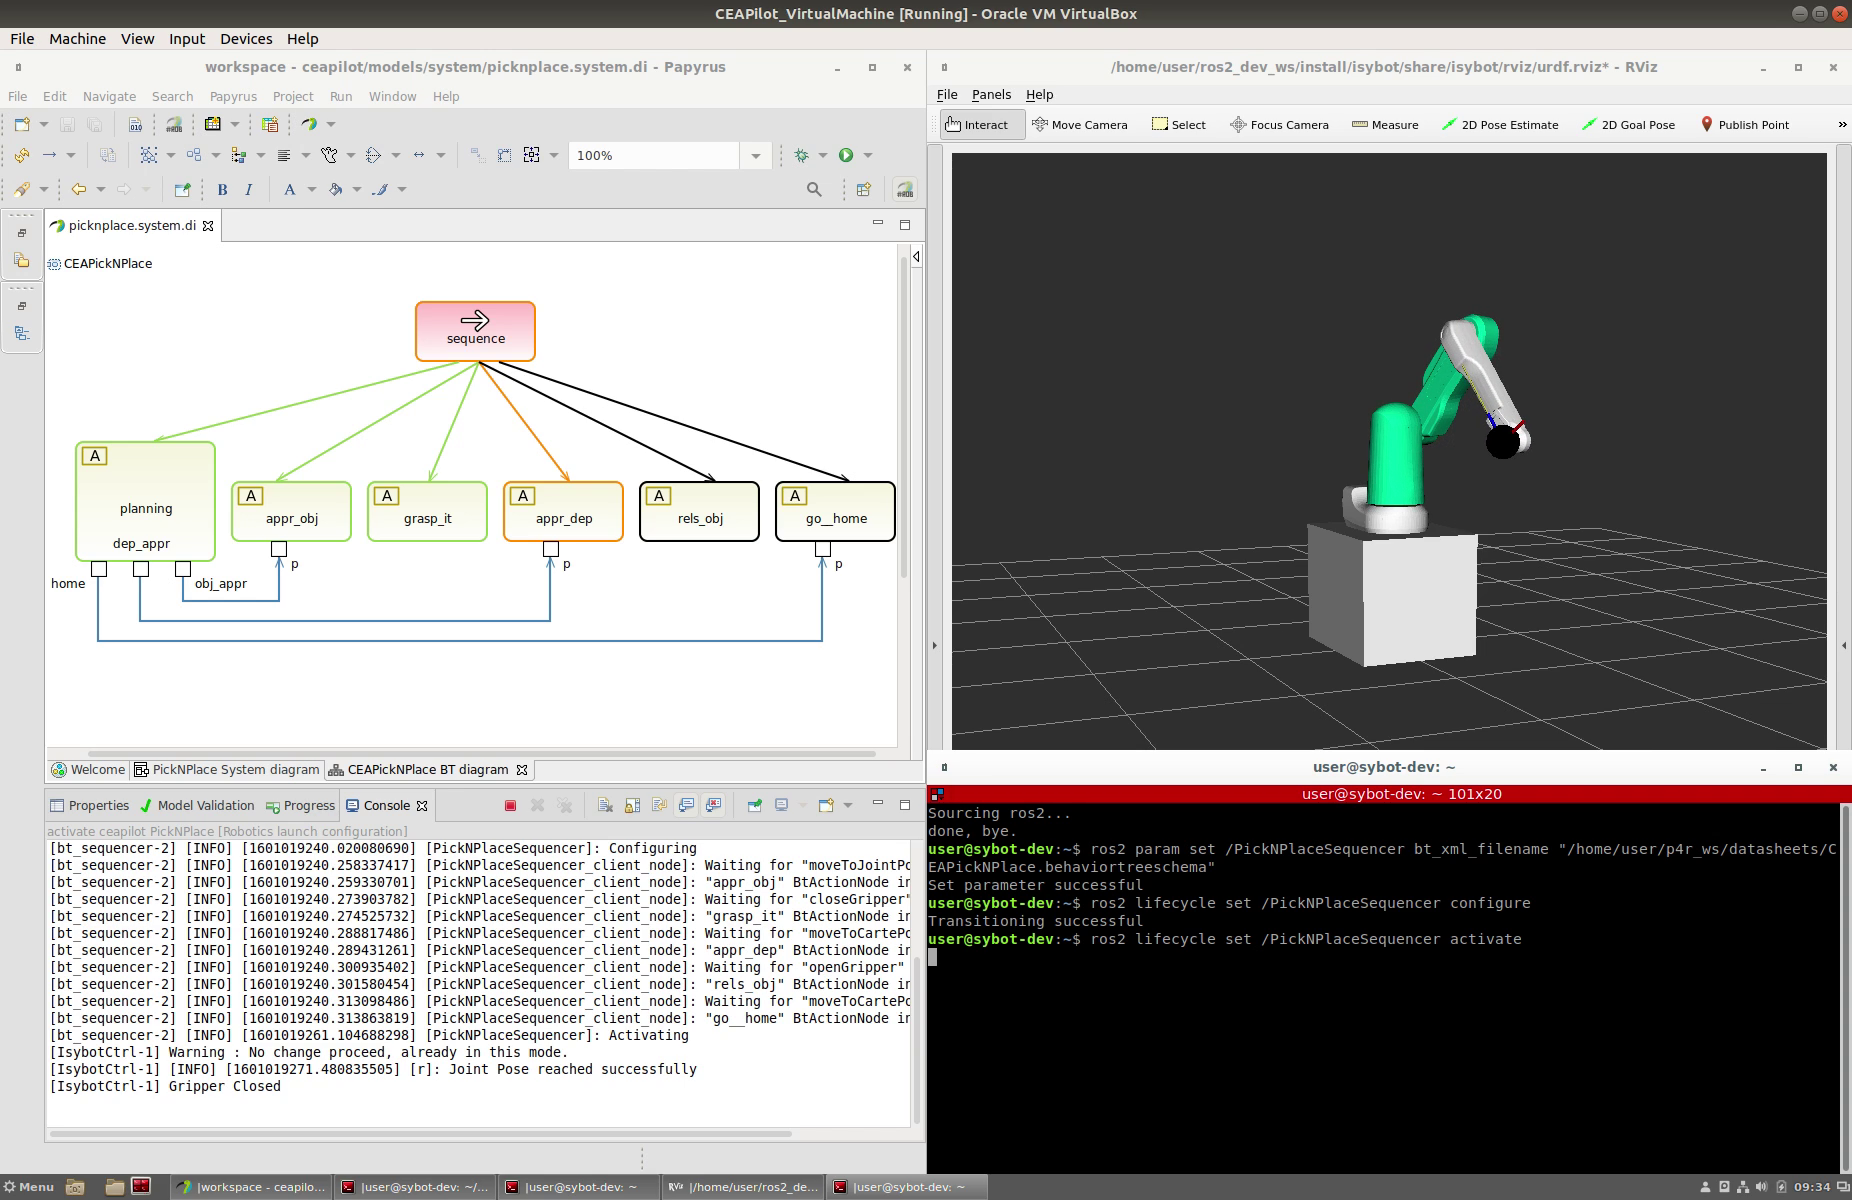Toggle Show Console When Standard Error Changes
This screenshot has width=1852, height=1200.
(x=713, y=805)
